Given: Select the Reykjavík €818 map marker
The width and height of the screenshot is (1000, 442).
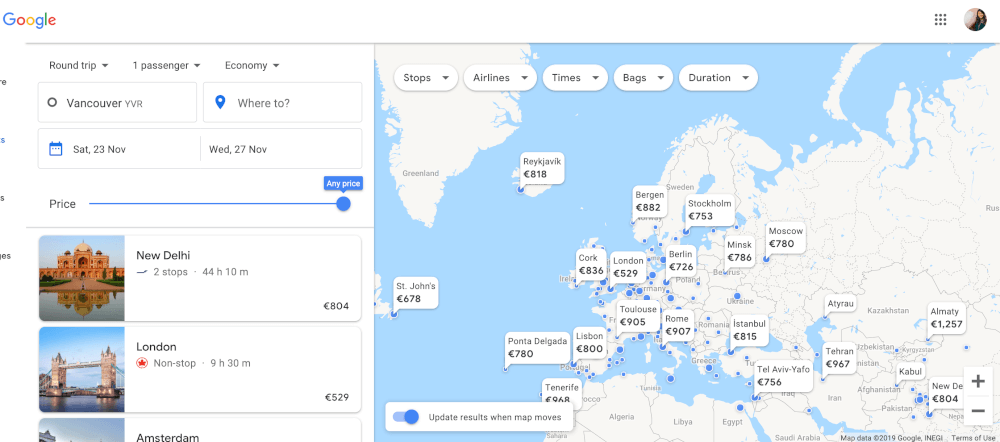Looking at the screenshot, I should click(543, 168).
